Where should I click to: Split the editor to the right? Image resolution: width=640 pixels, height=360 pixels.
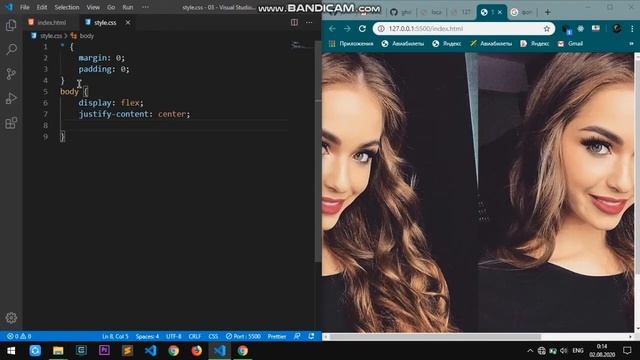[294, 22]
